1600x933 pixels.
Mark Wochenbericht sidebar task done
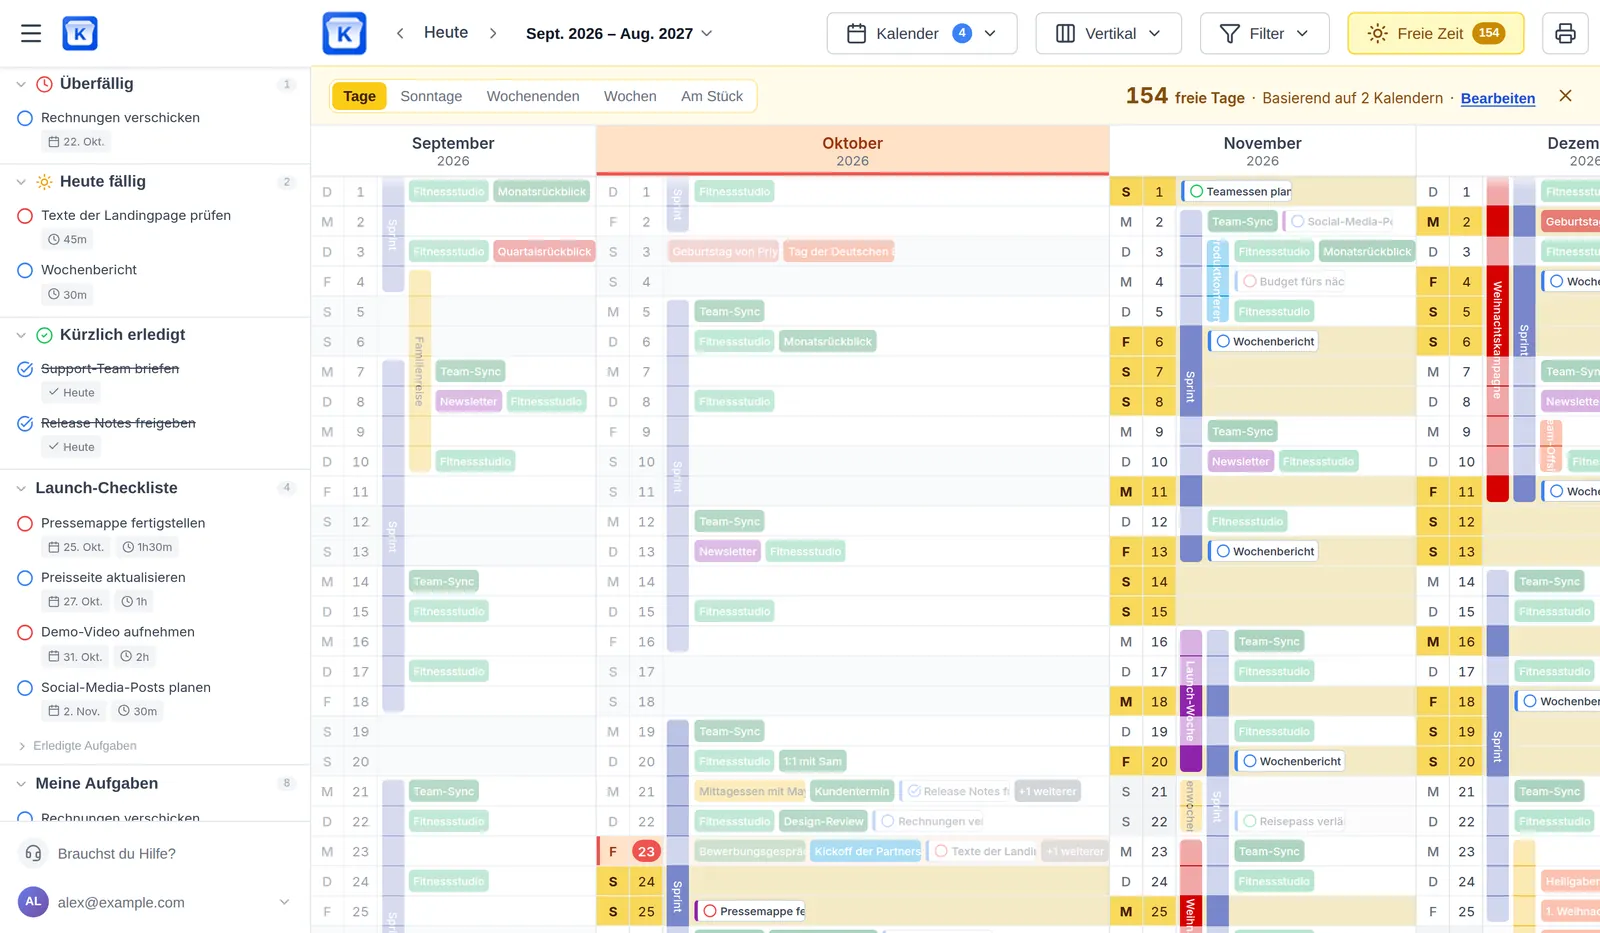pyautogui.click(x=26, y=270)
